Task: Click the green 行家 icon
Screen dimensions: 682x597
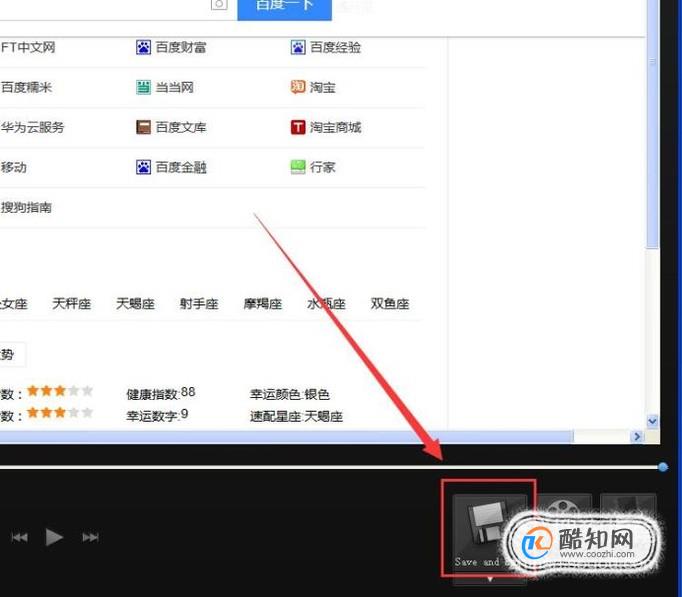Action: 298,167
